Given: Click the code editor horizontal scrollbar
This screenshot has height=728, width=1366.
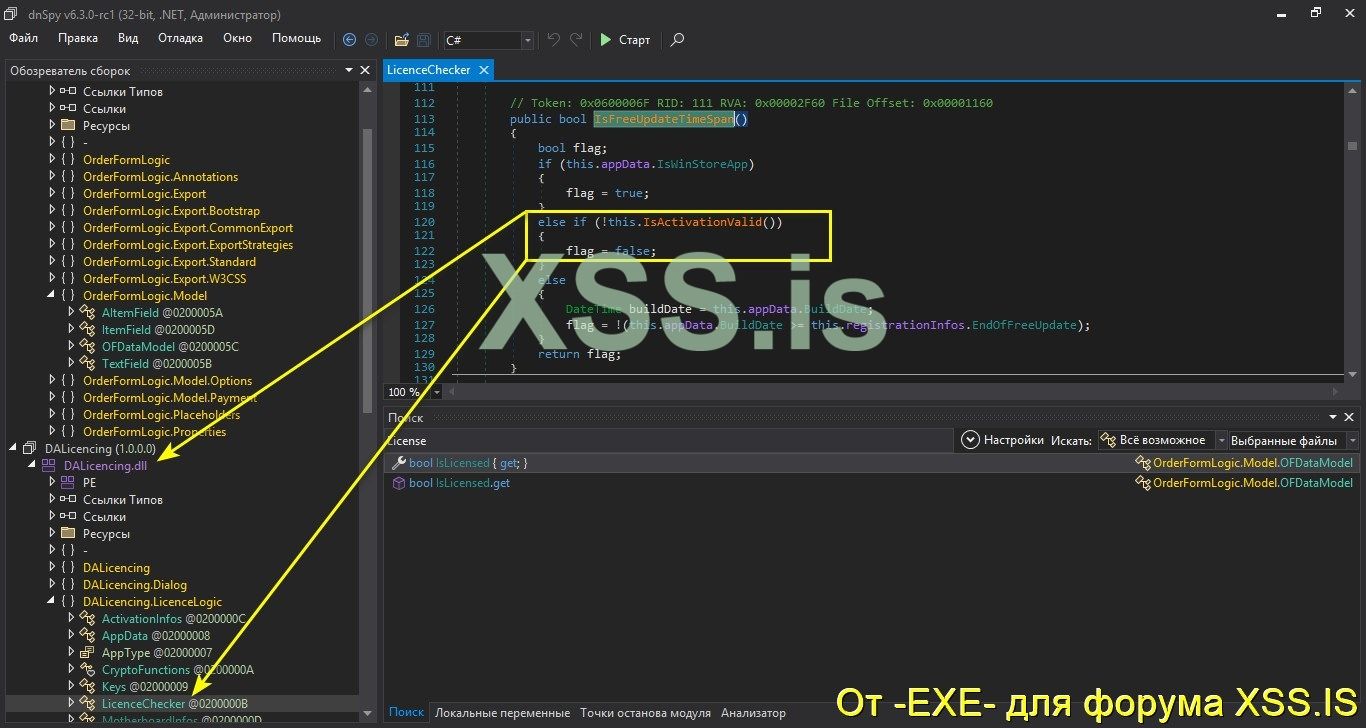Looking at the screenshot, I should click(893, 392).
